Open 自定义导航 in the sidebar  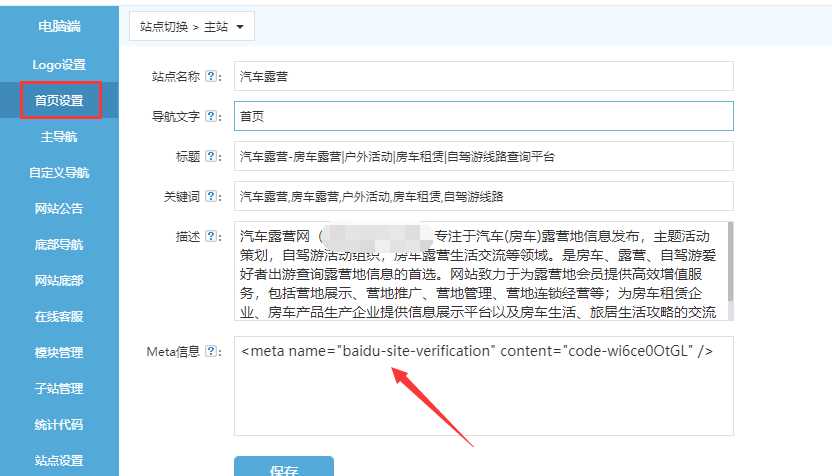coord(59,172)
